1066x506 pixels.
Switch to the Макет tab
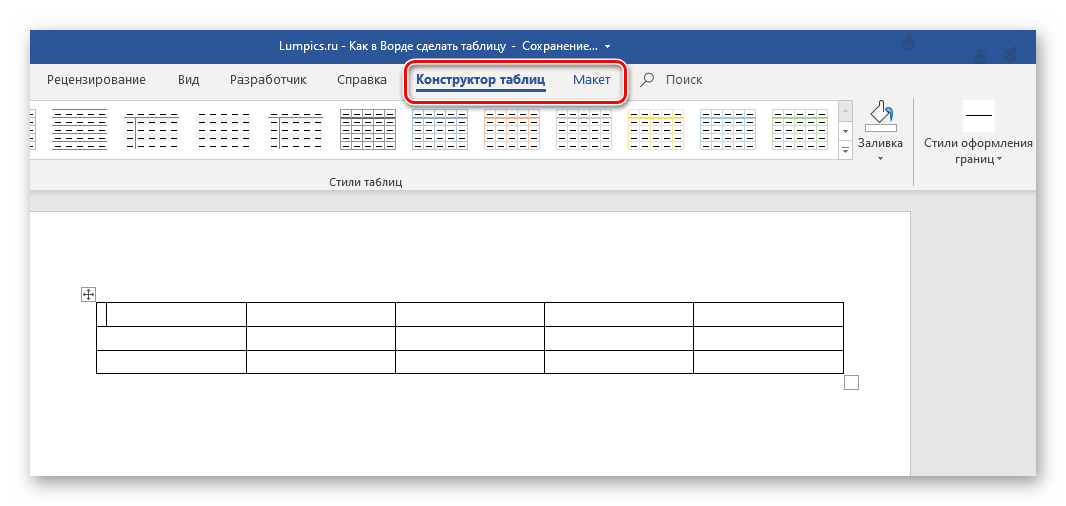591,80
